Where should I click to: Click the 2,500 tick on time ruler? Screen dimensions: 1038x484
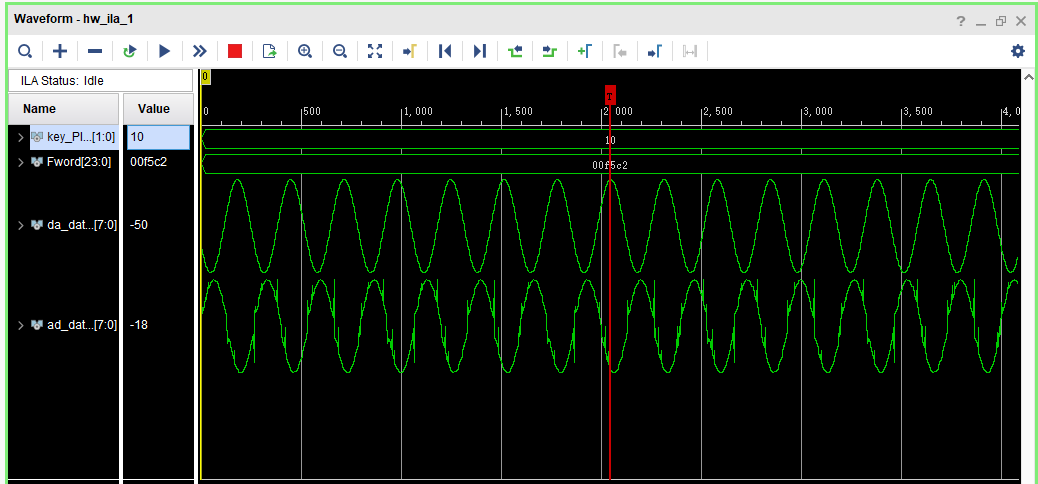718,112
